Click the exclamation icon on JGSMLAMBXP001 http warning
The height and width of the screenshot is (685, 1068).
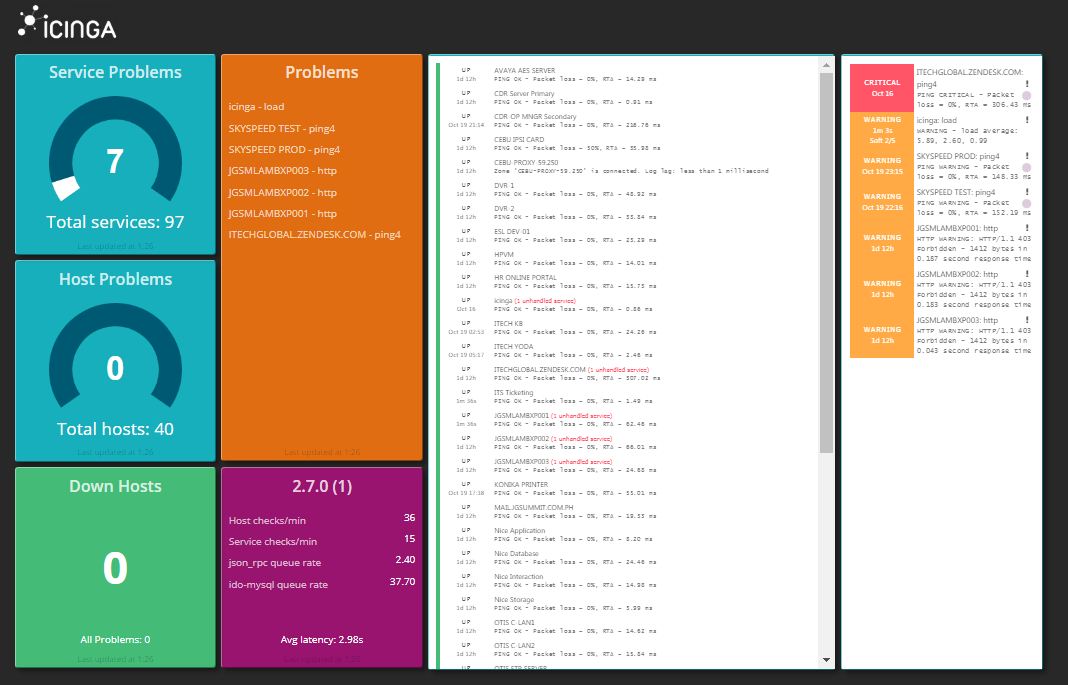[1026, 226]
